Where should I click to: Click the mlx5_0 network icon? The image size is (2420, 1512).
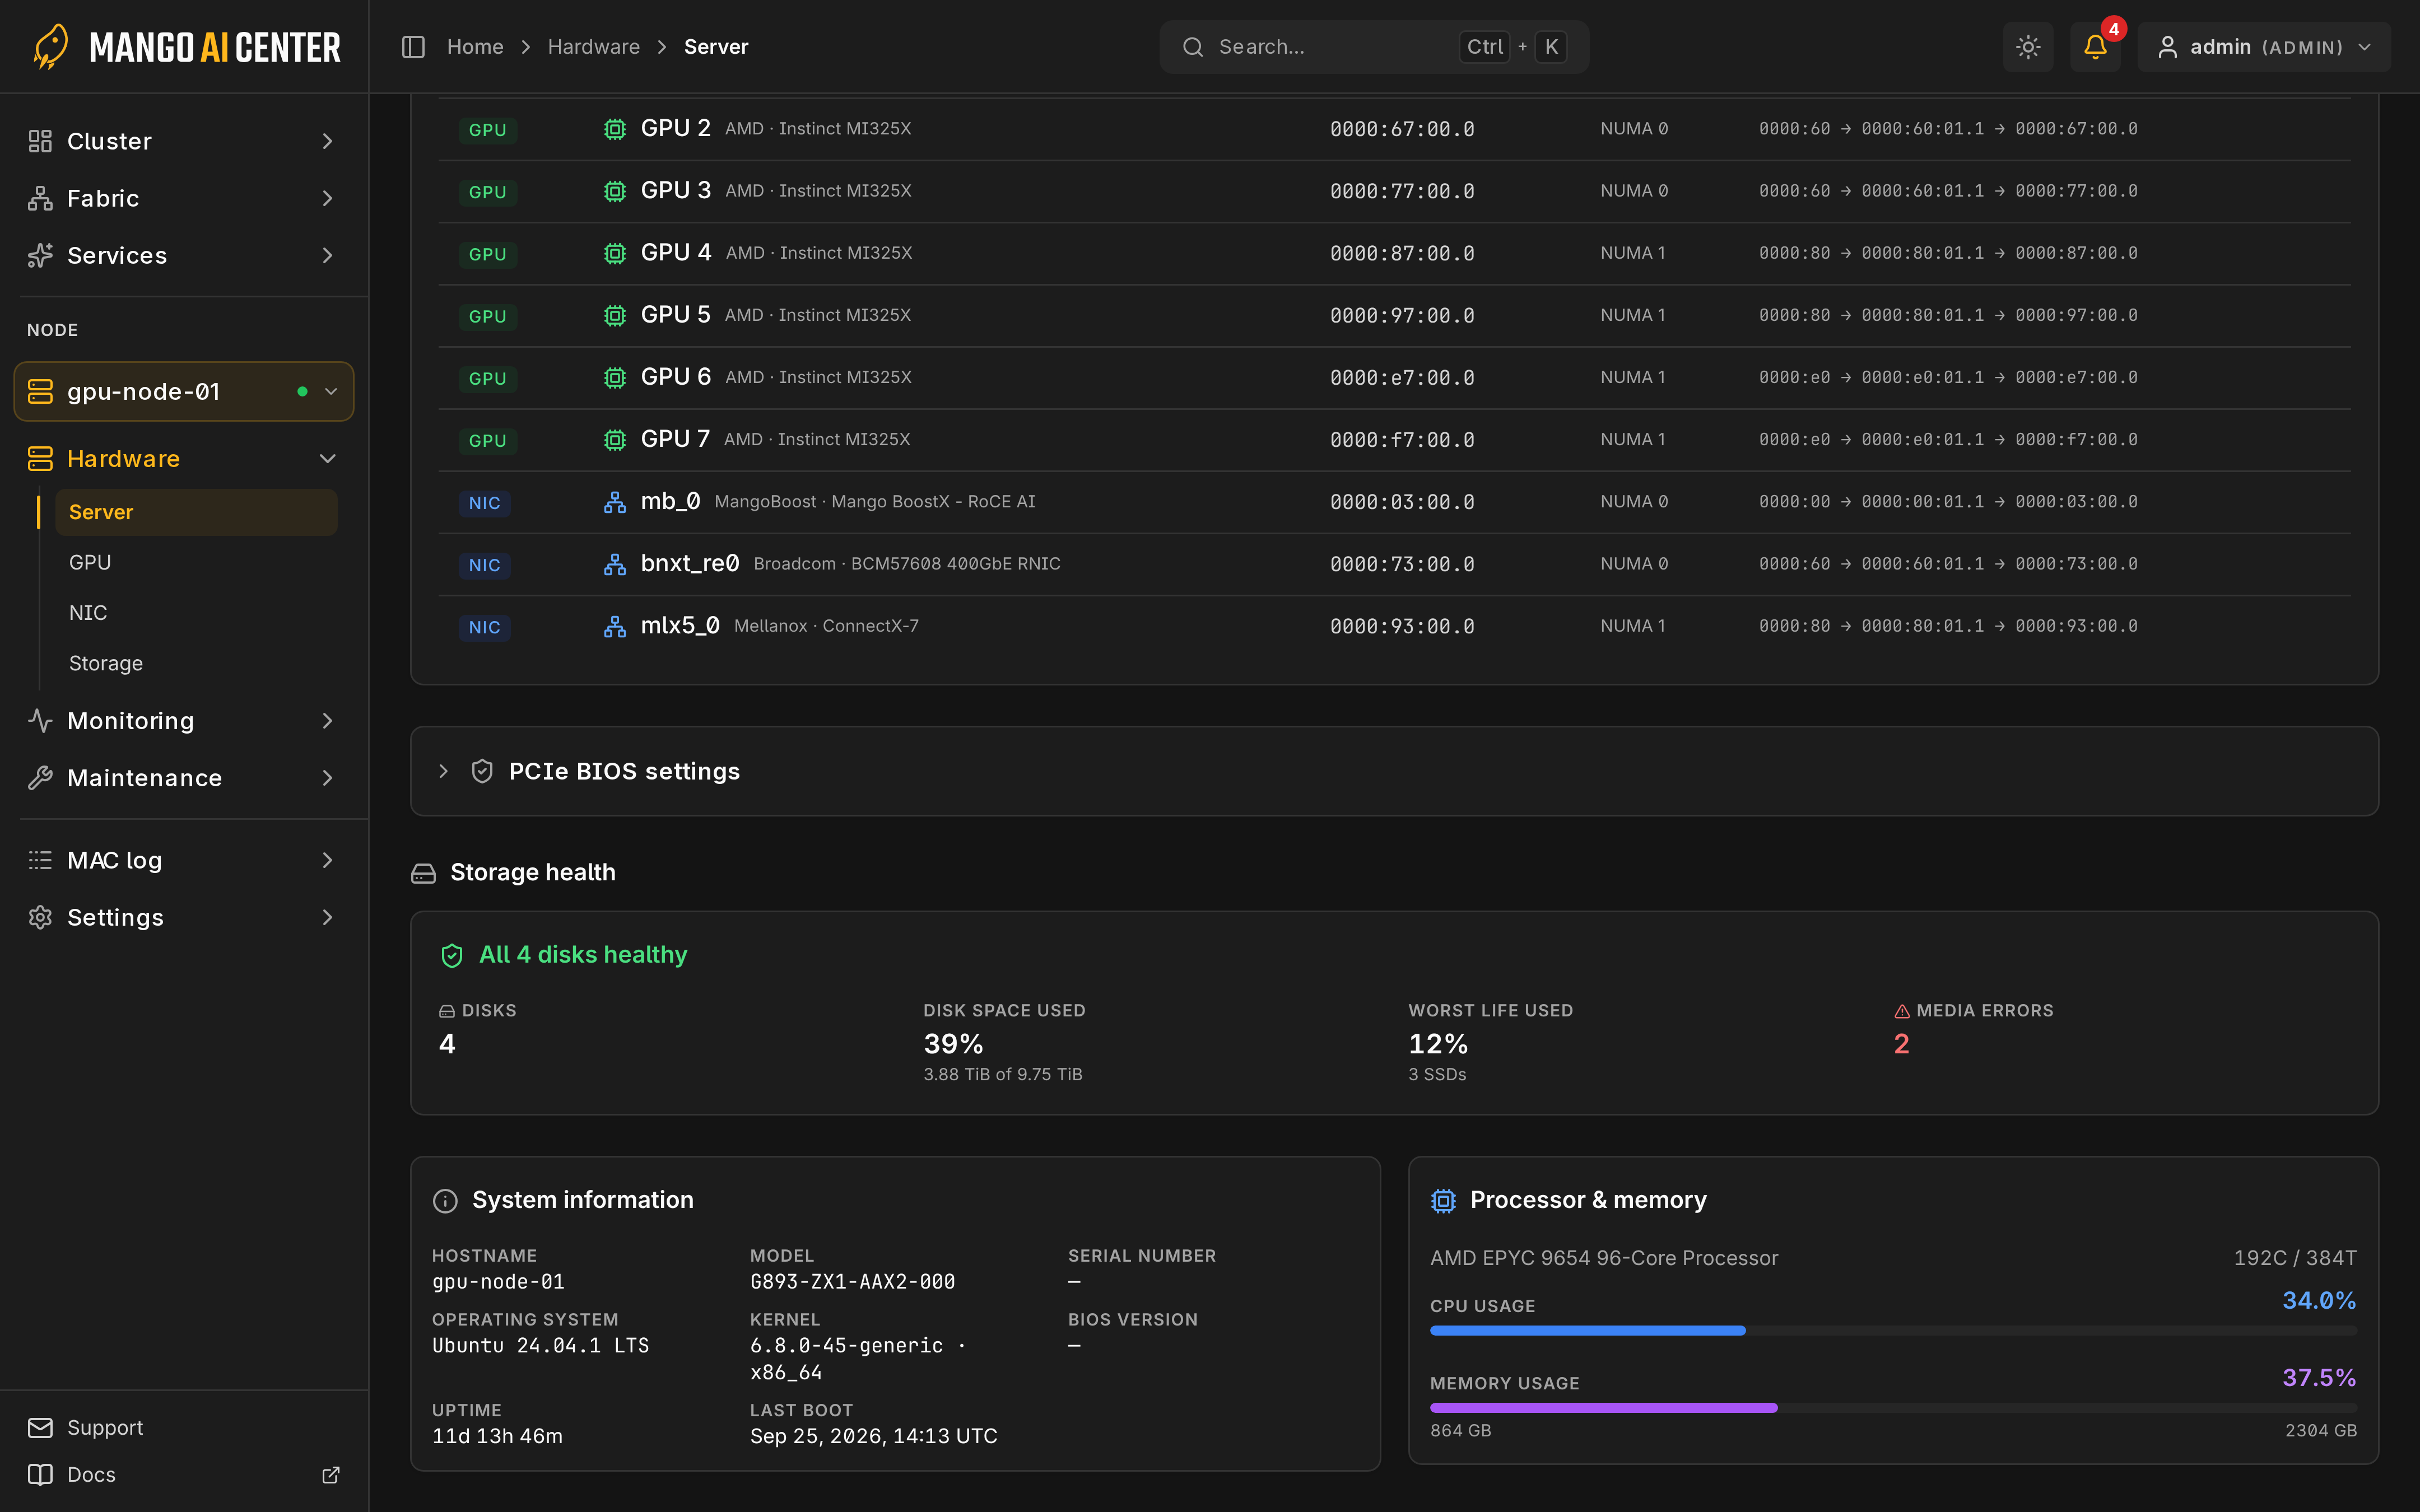pos(615,627)
